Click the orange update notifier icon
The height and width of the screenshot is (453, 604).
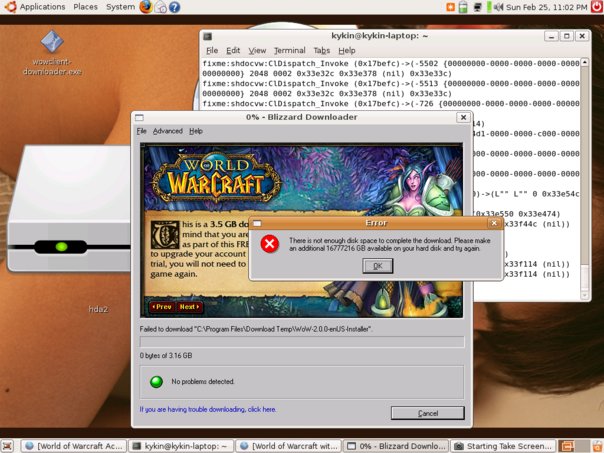click(450, 7)
